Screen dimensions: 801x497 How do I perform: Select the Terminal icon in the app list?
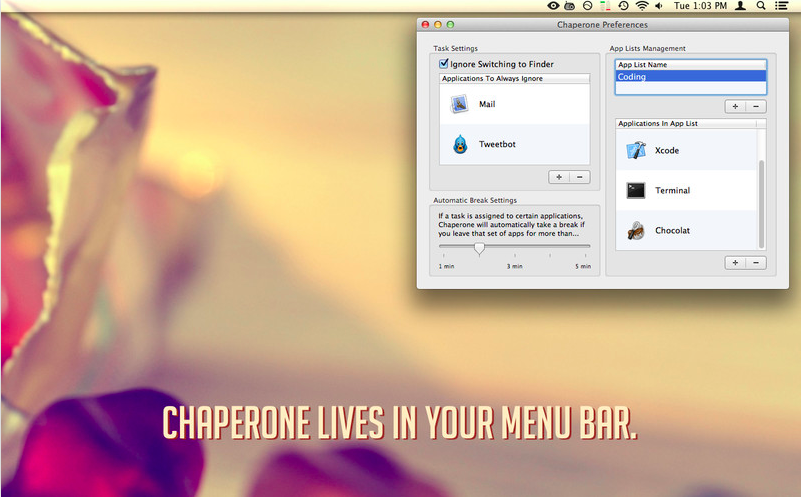[636, 191]
